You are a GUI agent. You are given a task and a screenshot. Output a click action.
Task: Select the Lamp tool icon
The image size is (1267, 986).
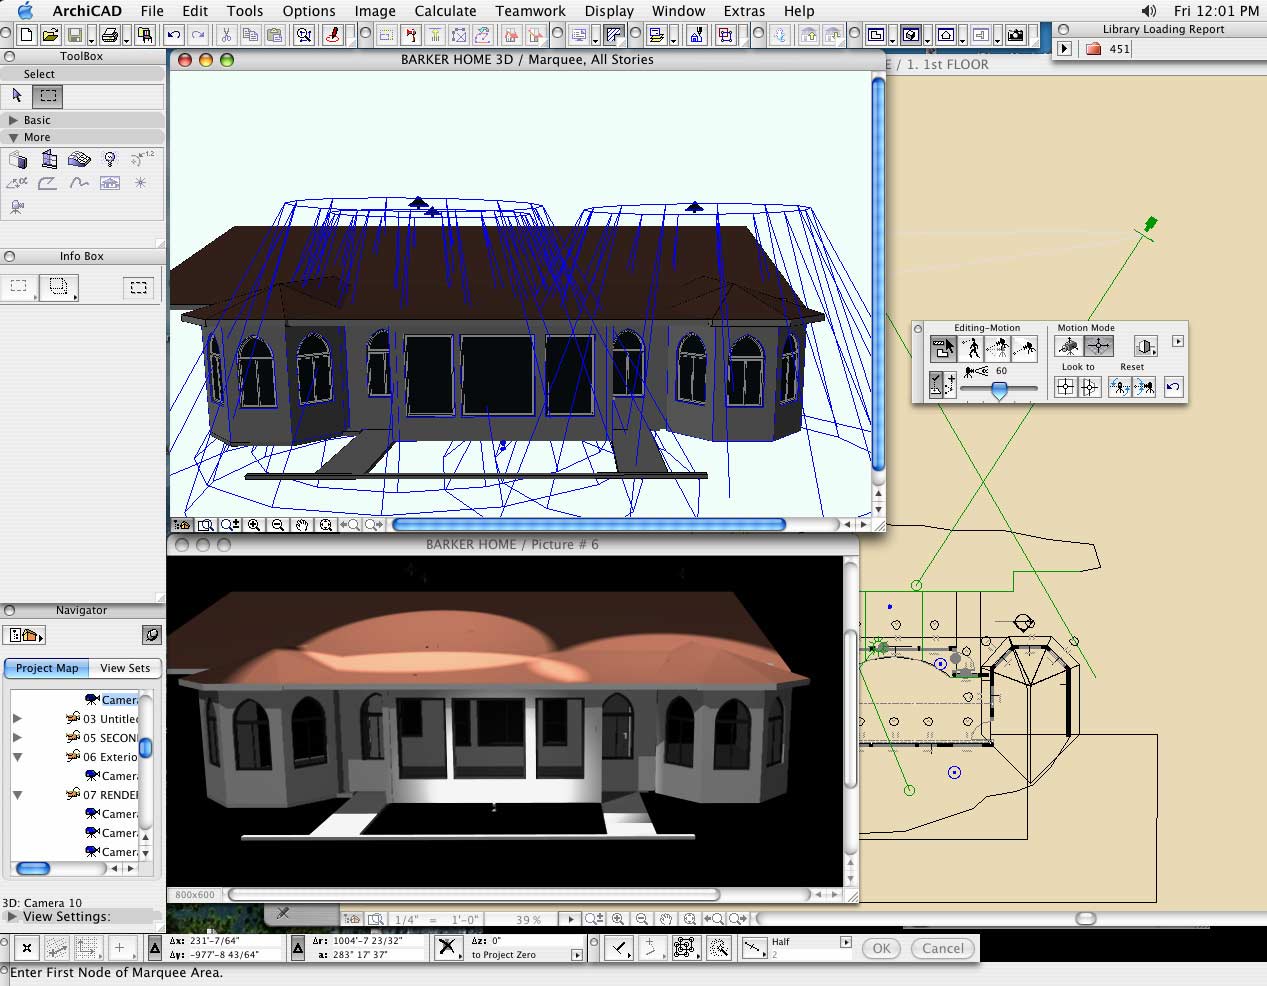110,159
